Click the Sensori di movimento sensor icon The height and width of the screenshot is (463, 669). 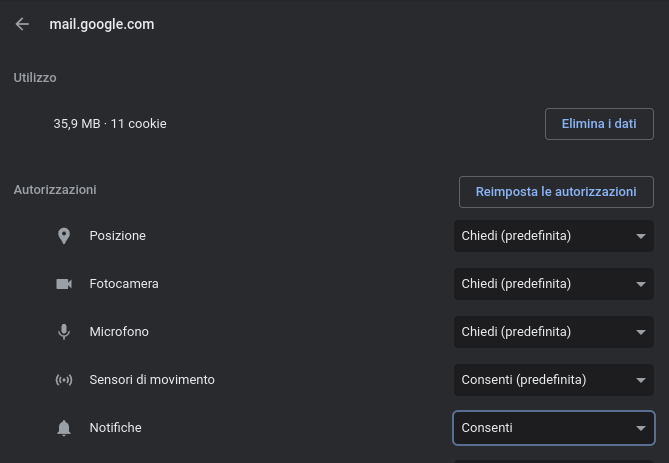[x=64, y=380]
